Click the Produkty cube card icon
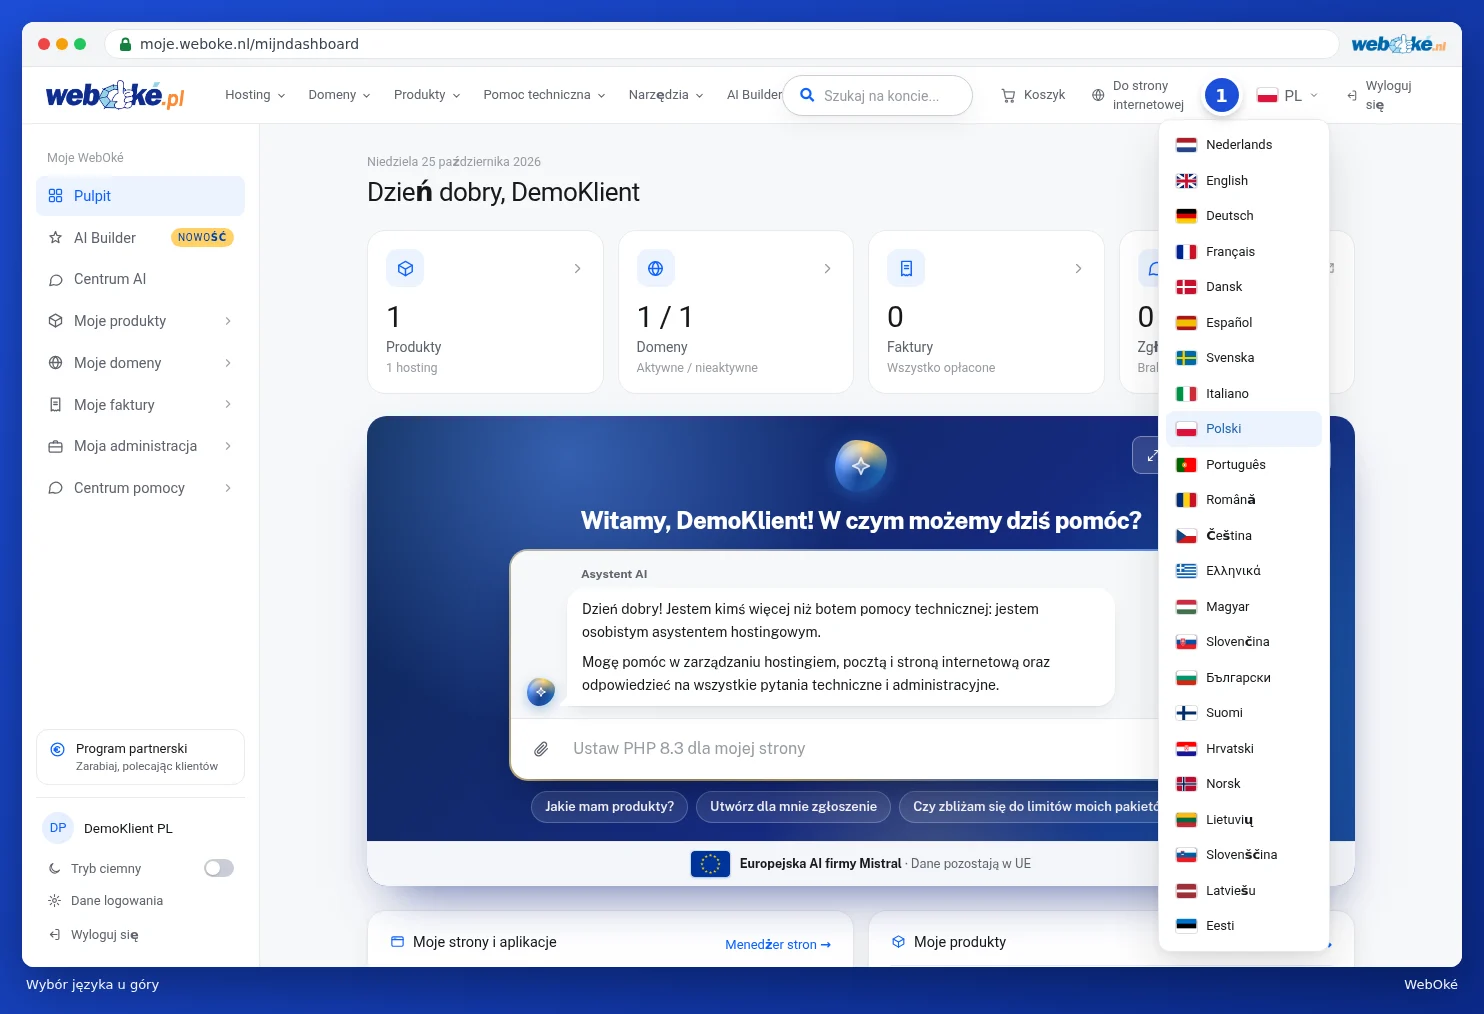Image resolution: width=1484 pixels, height=1014 pixels. pyautogui.click(x=405, y=268)
